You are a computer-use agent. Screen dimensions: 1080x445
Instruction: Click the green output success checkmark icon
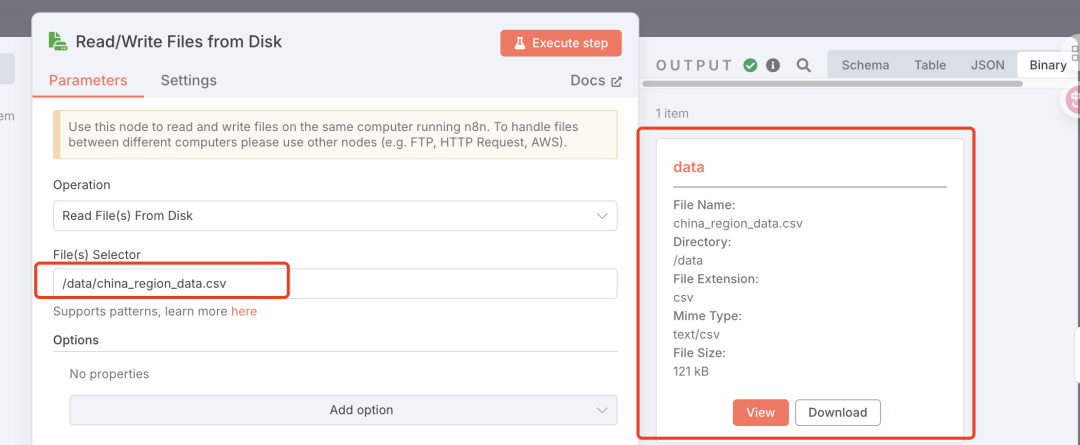click(750, 65)
